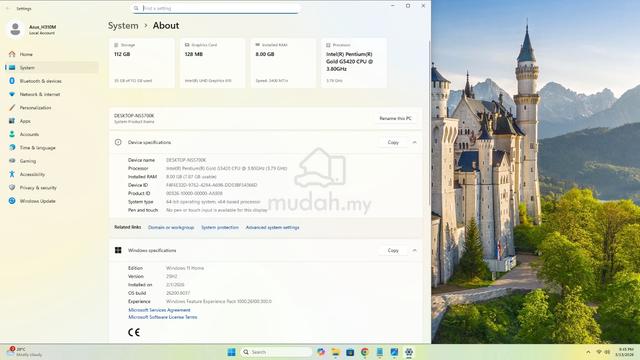Open Domain or workgroup link
This screenshot has width=640, height=360.
171,227
